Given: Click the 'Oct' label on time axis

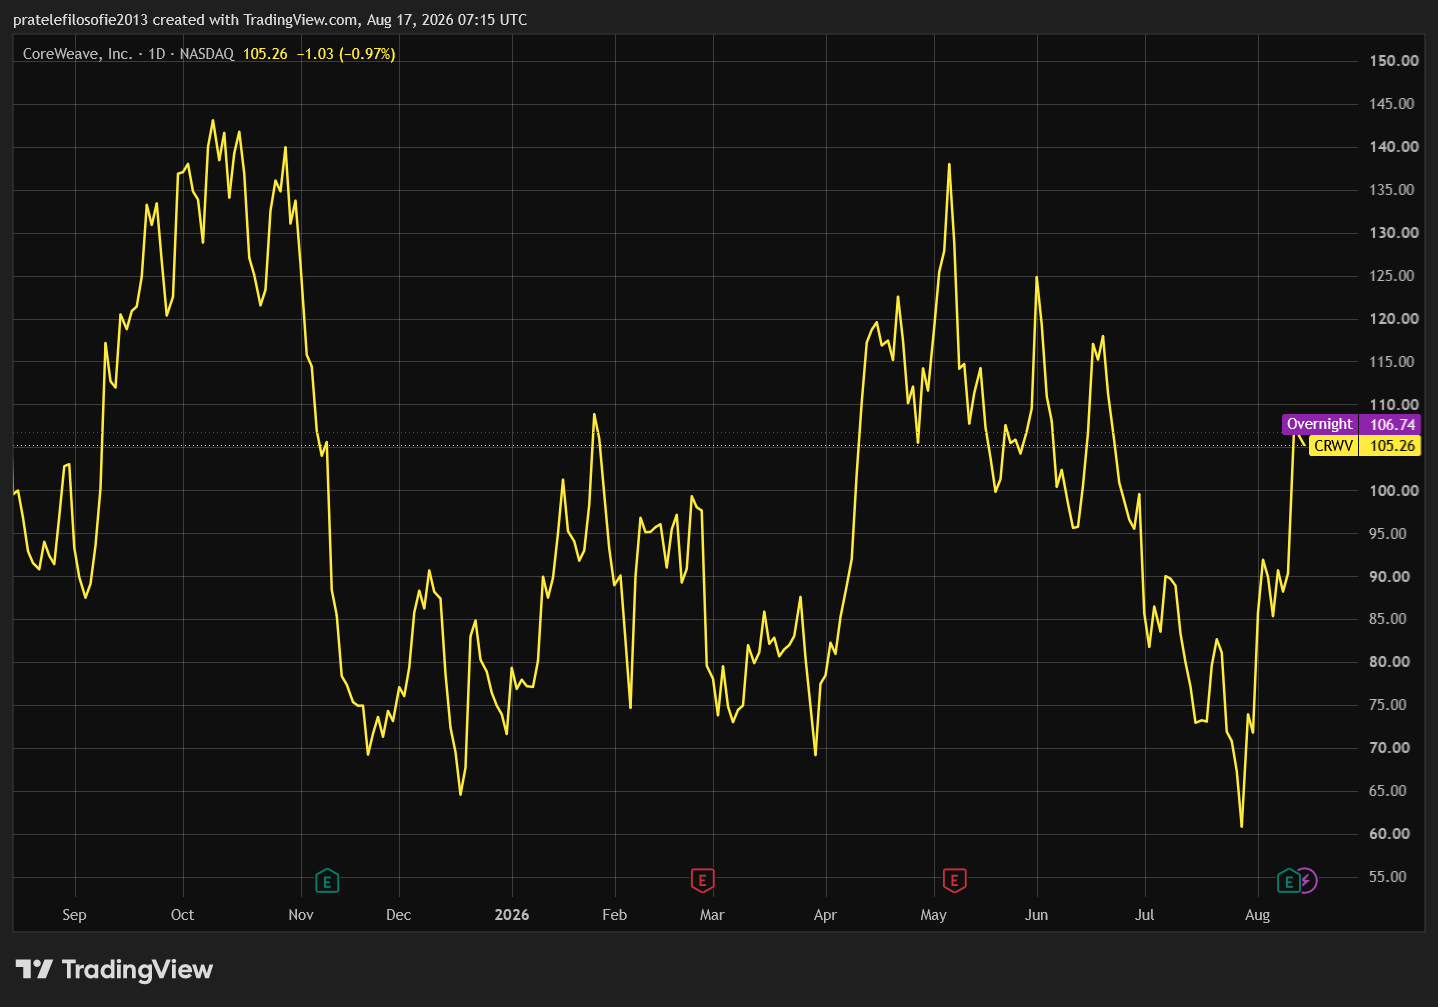Looking at the screenshot, I should [x=182, y=915].
